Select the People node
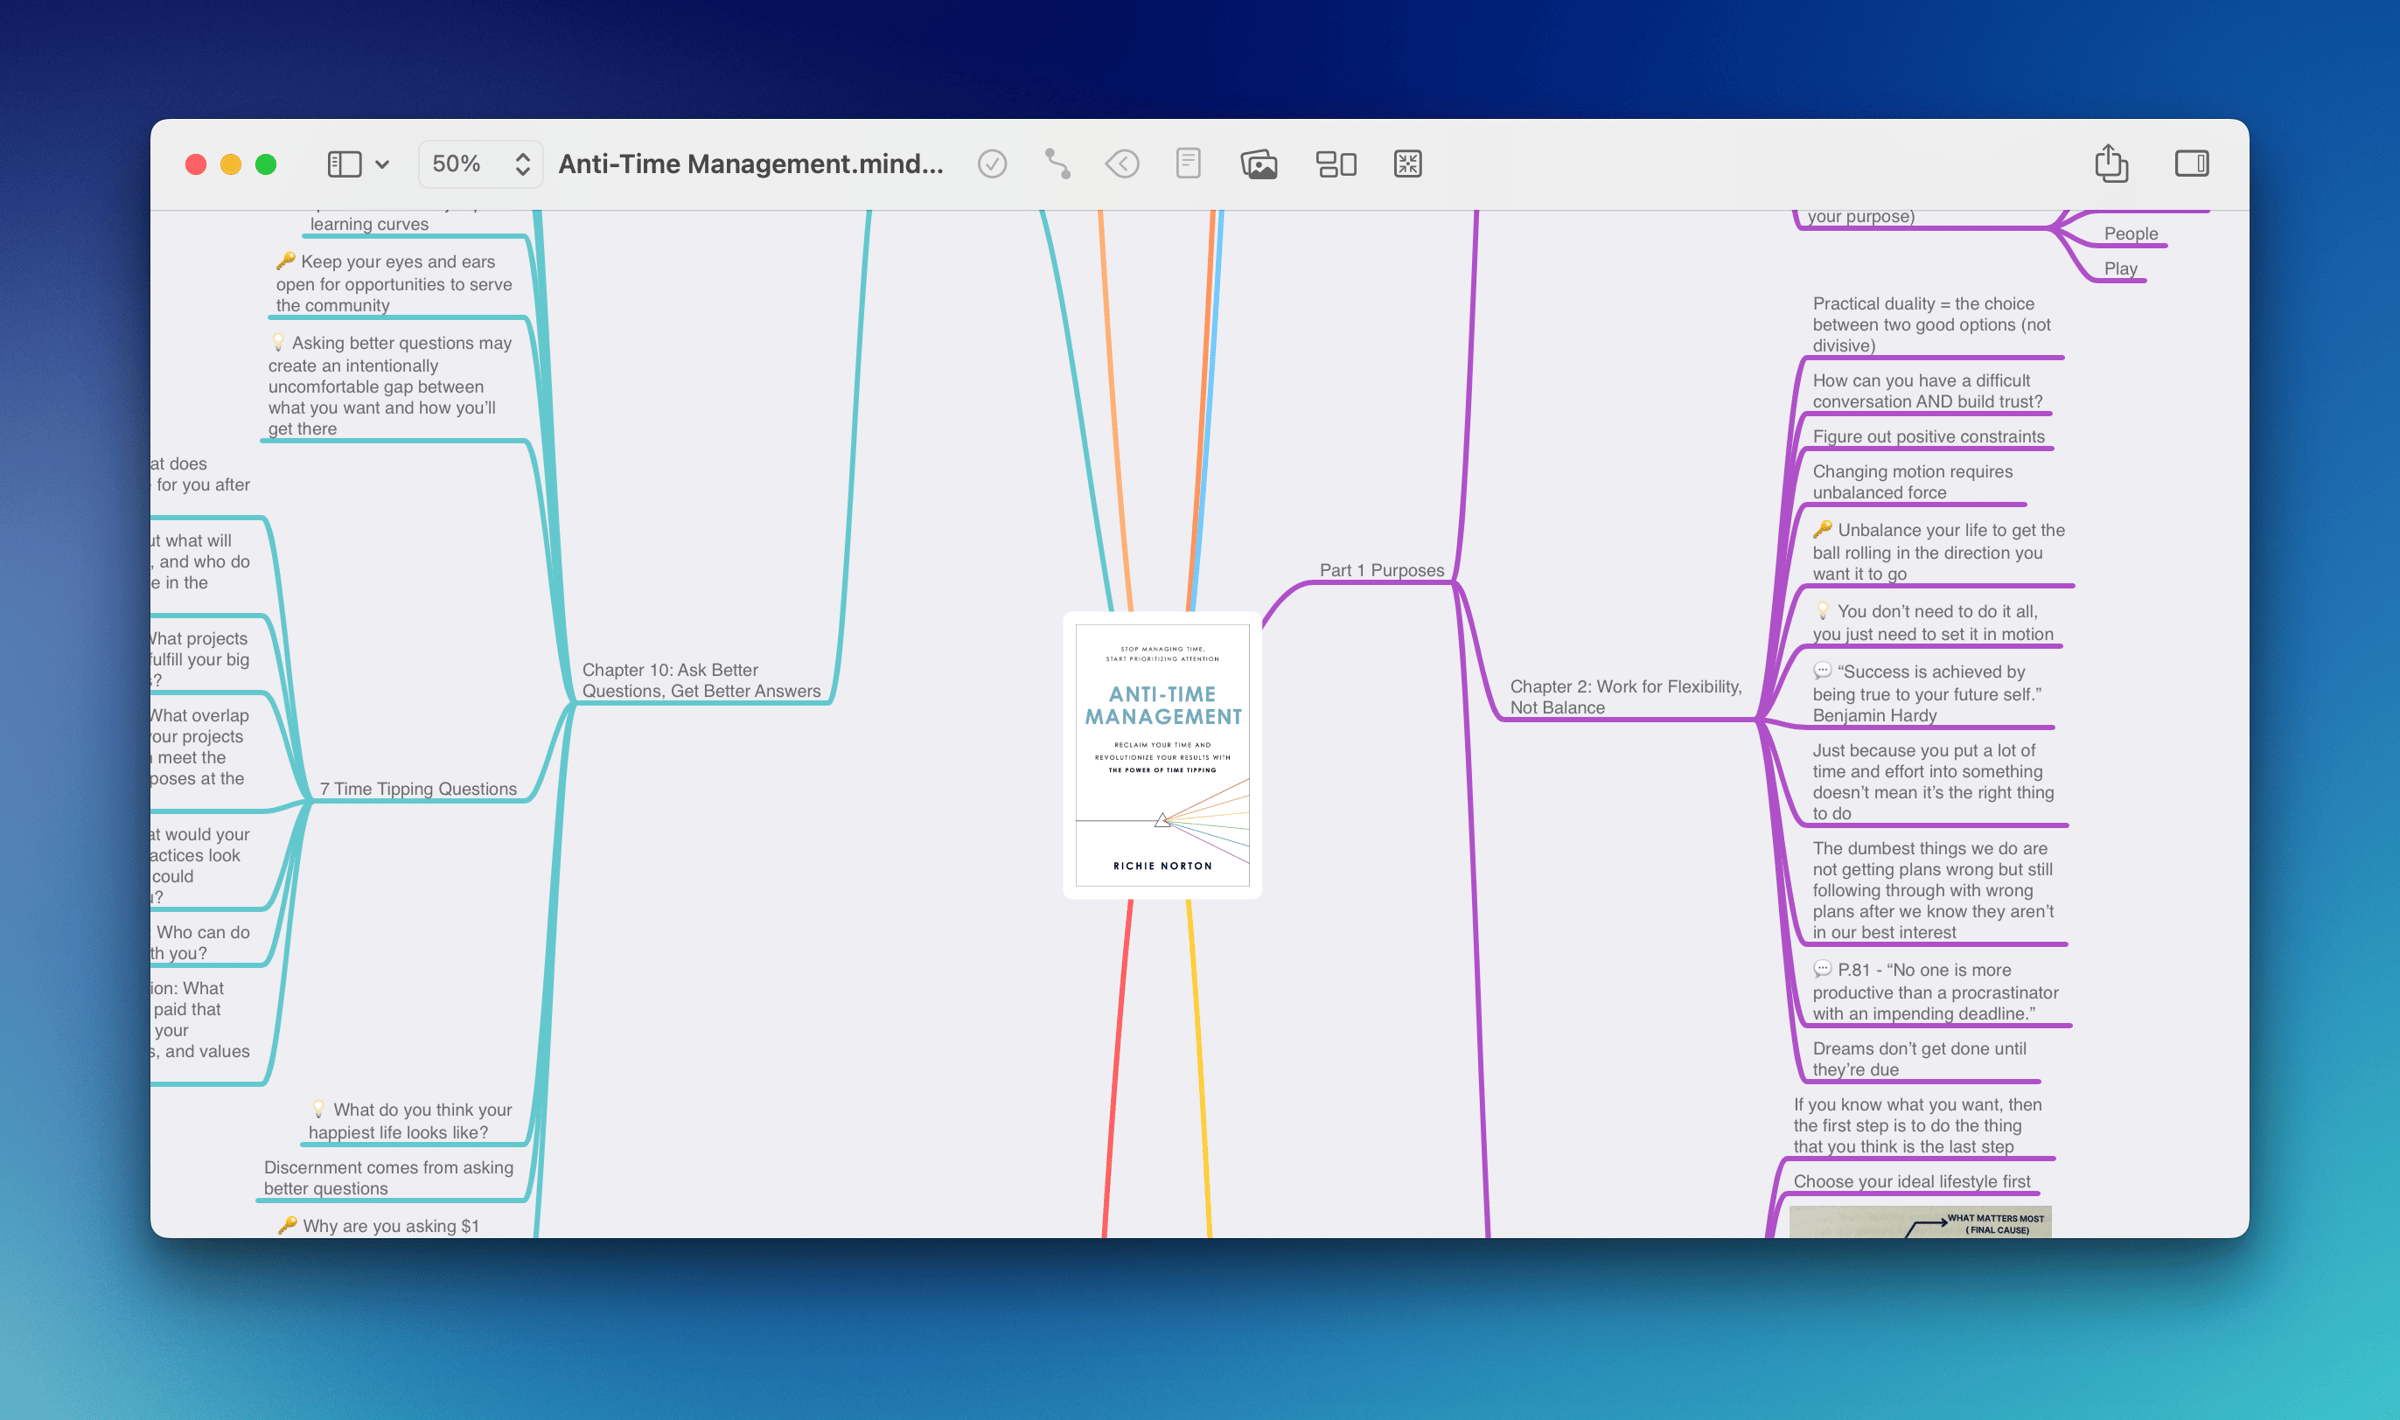The width and height of the screenshot is (2400, 1420). pos(2130,234)
